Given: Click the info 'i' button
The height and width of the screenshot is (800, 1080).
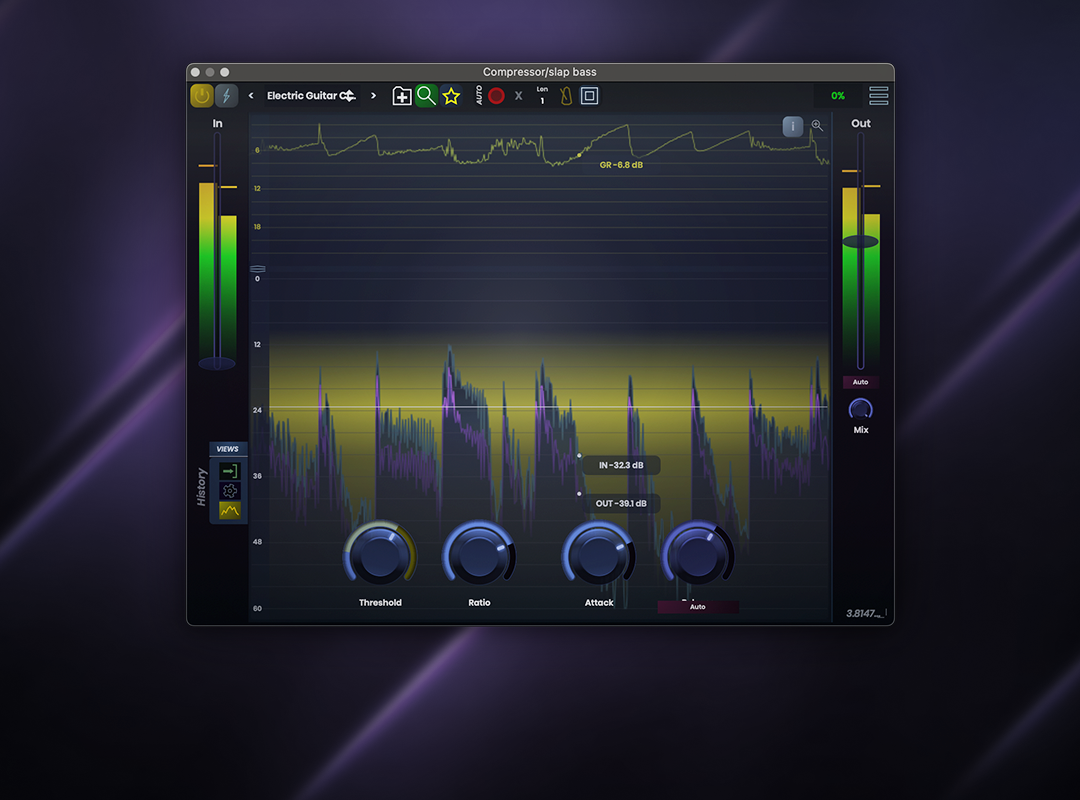Looking at the screenshot, I should click(792, 126).
